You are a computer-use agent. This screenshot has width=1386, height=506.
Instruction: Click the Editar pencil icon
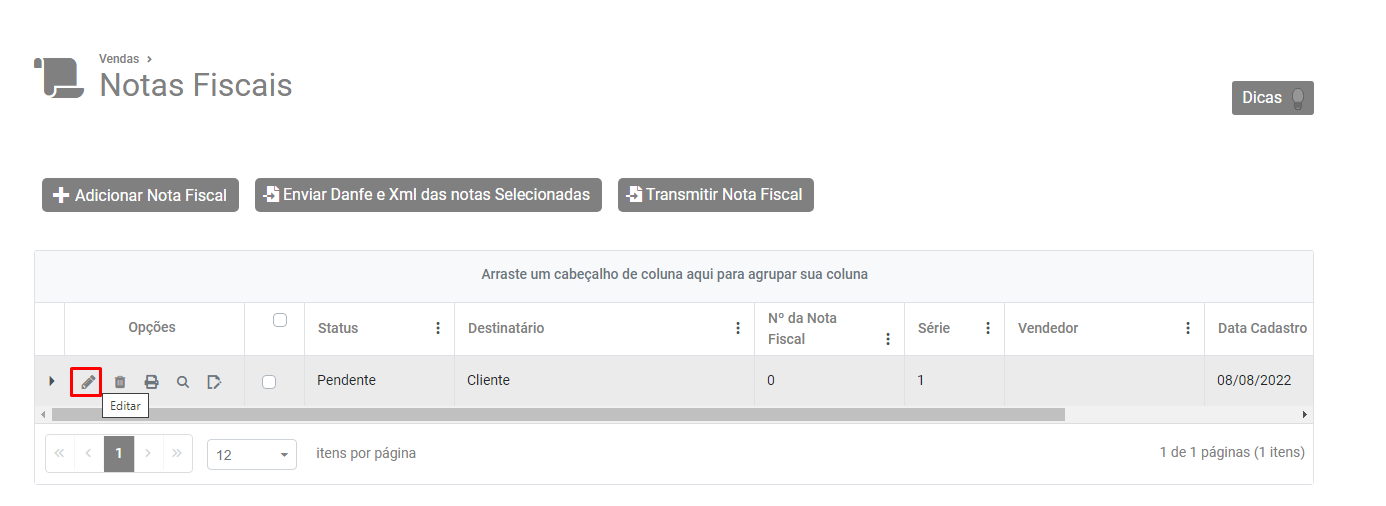(87, 381)
